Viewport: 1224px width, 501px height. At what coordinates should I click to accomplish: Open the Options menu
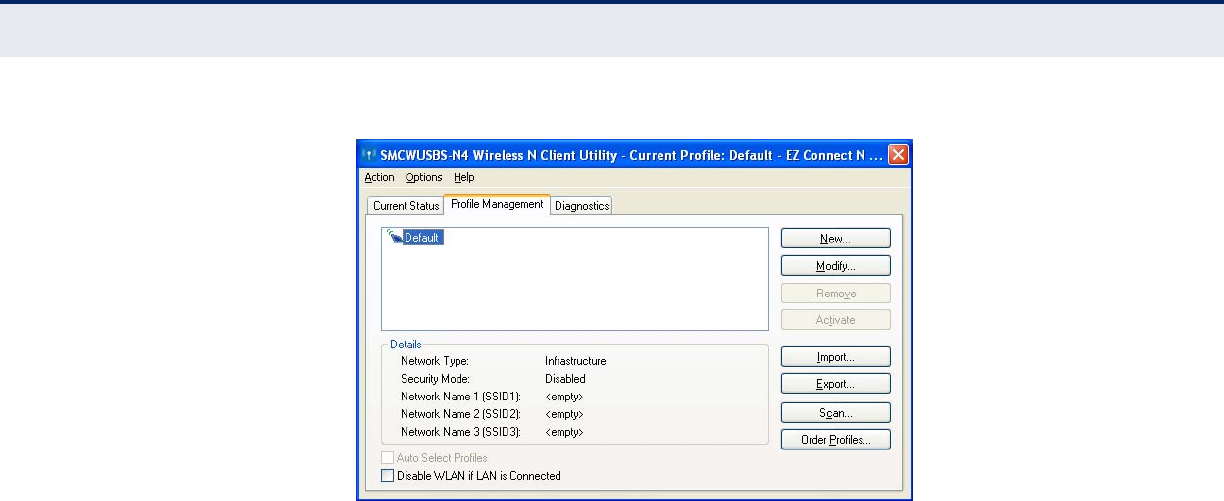pyautogui.click(x=424, y=177)
